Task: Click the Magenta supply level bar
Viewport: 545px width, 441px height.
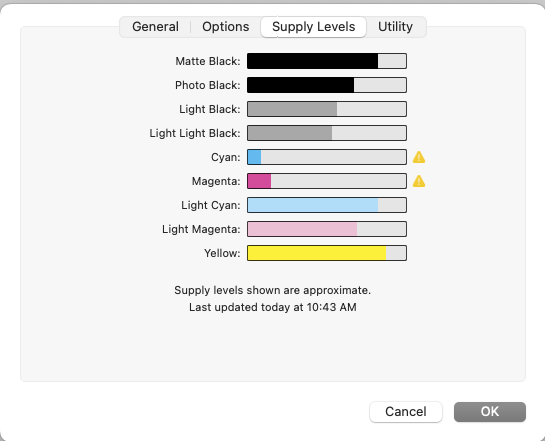Action: click(x=327, y=181)
